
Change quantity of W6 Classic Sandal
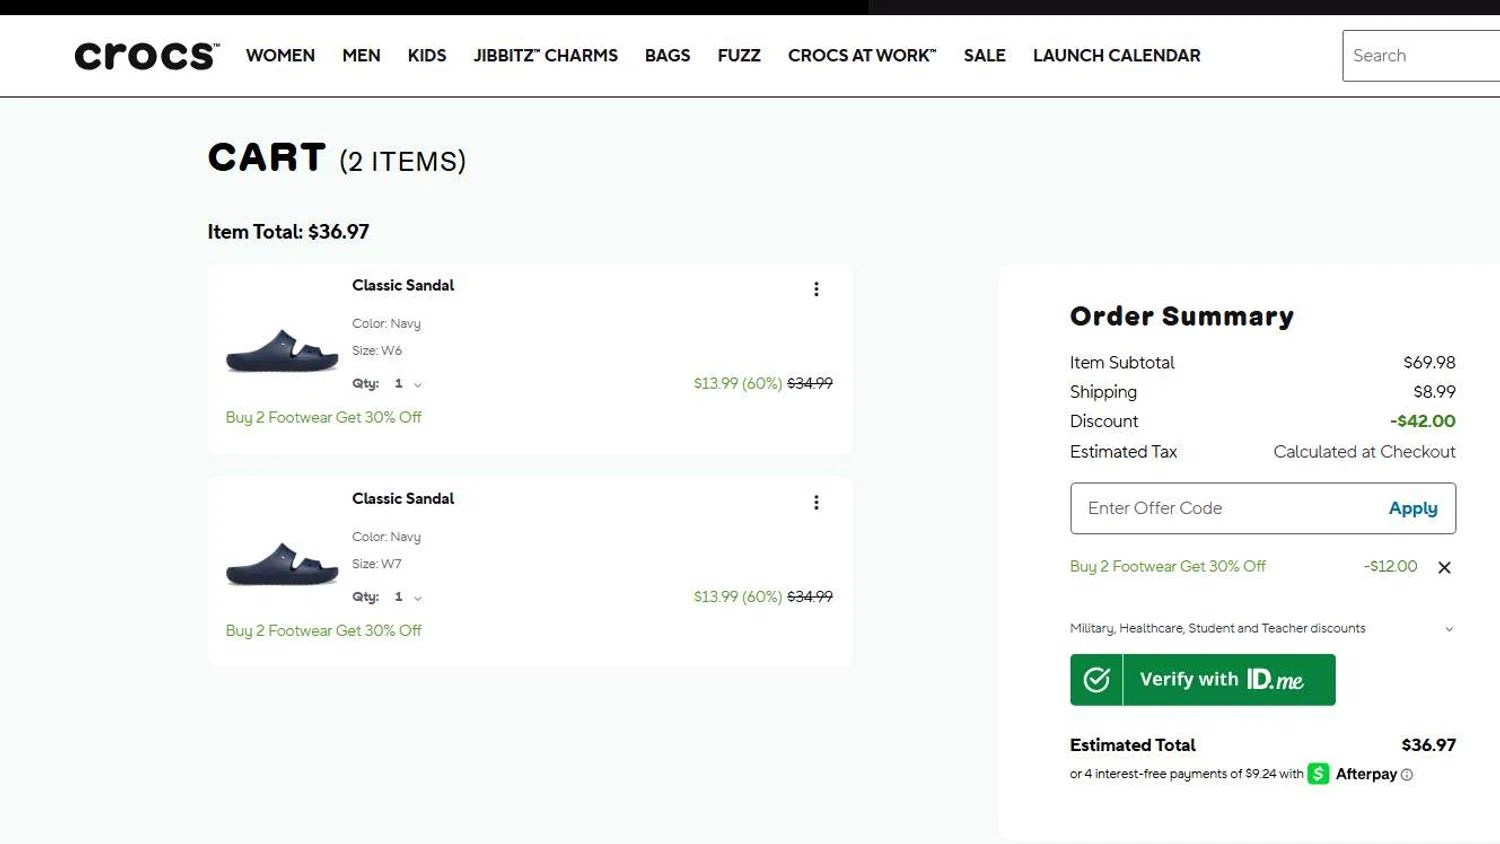pos(408,384)
